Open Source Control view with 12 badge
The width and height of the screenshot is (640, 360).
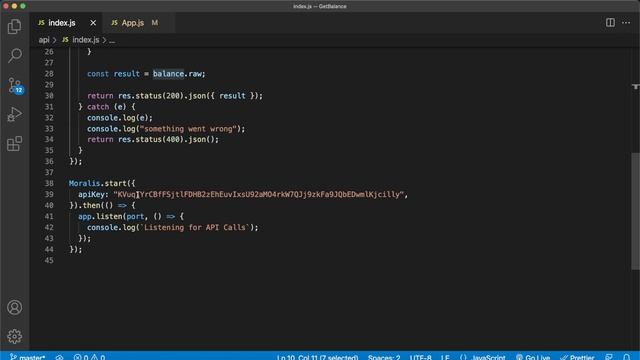(x=15, y=86)
